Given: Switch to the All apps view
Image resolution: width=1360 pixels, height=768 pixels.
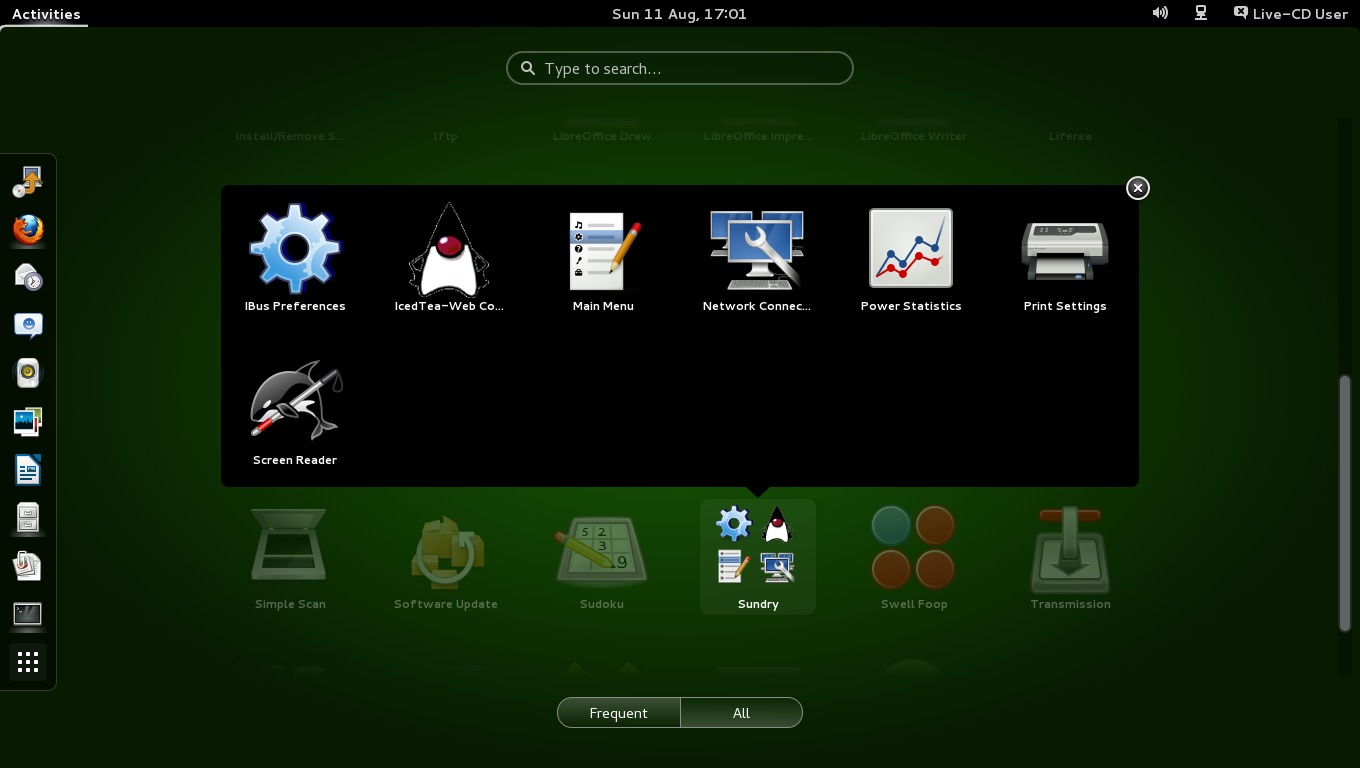Looking at the screenshot, I should coord(741,713).
